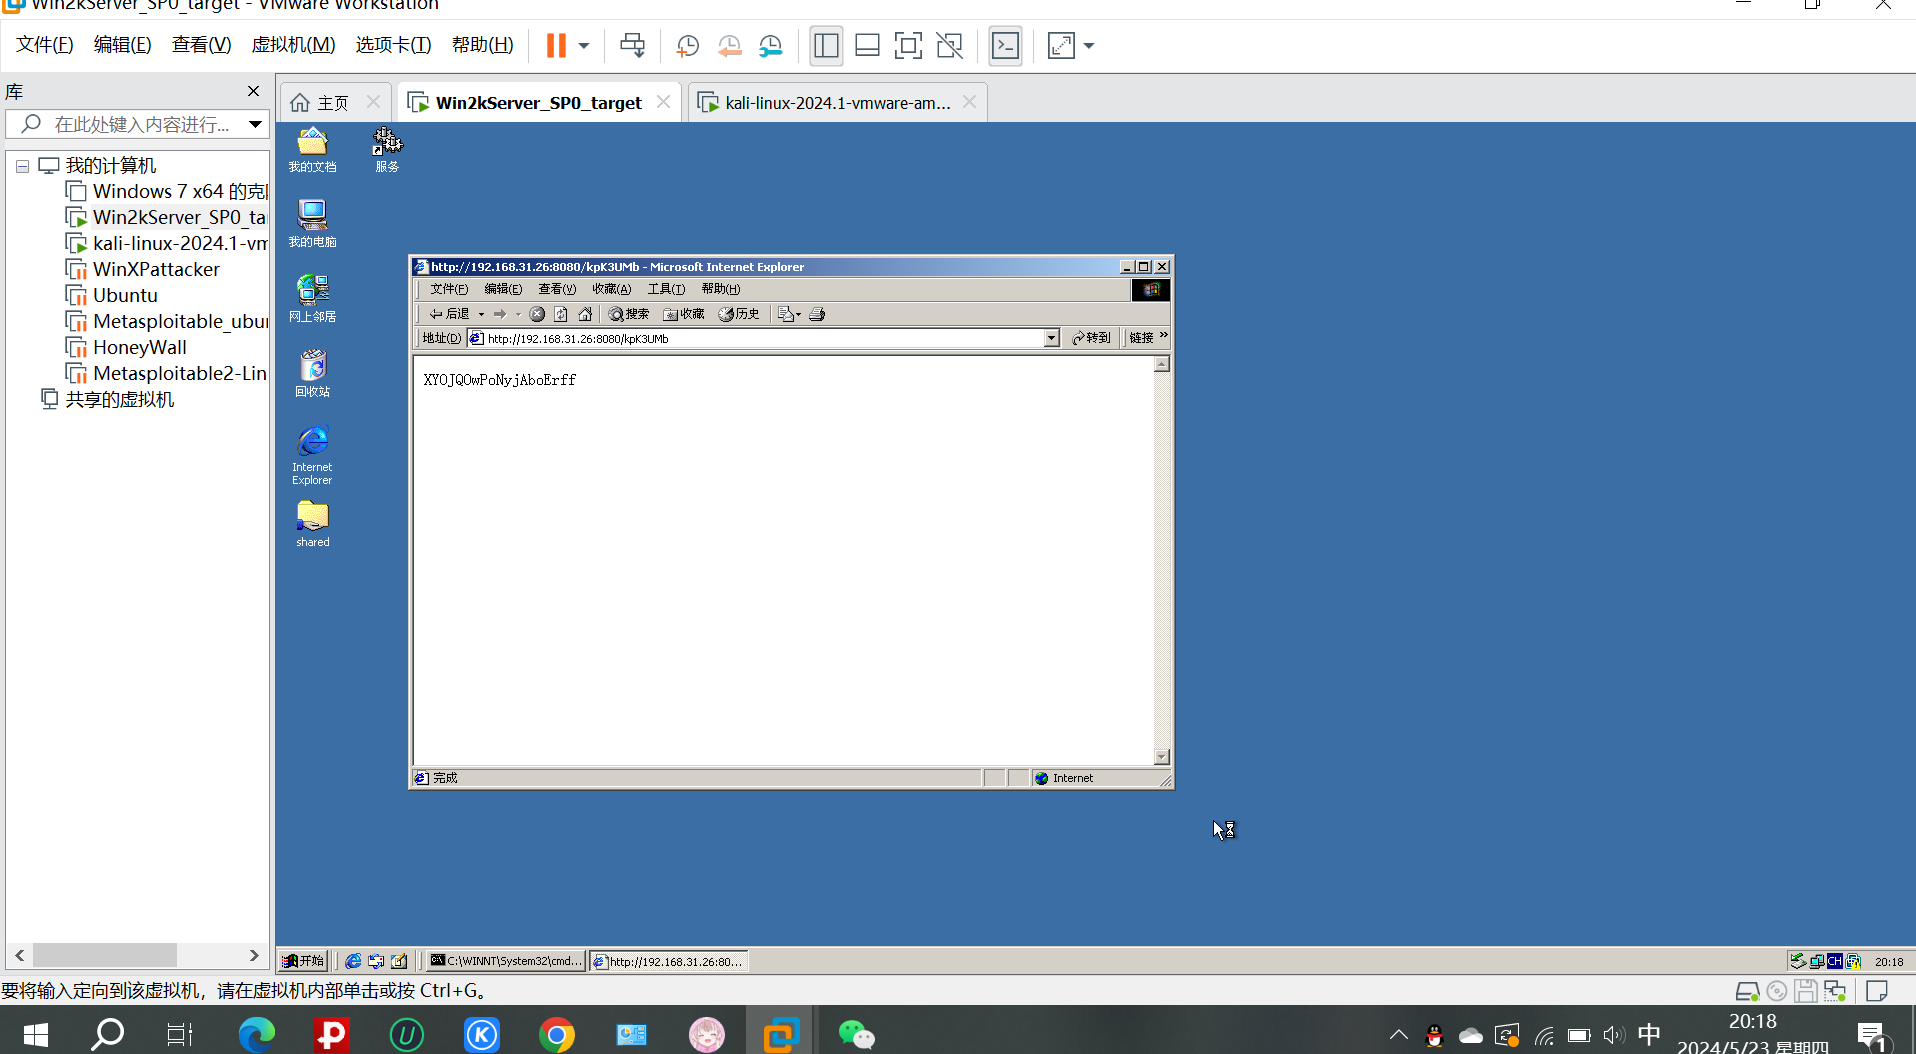Open the power options dropdown beside Pause
This screenshot has height=1054, width=1916.
(584, 45)
